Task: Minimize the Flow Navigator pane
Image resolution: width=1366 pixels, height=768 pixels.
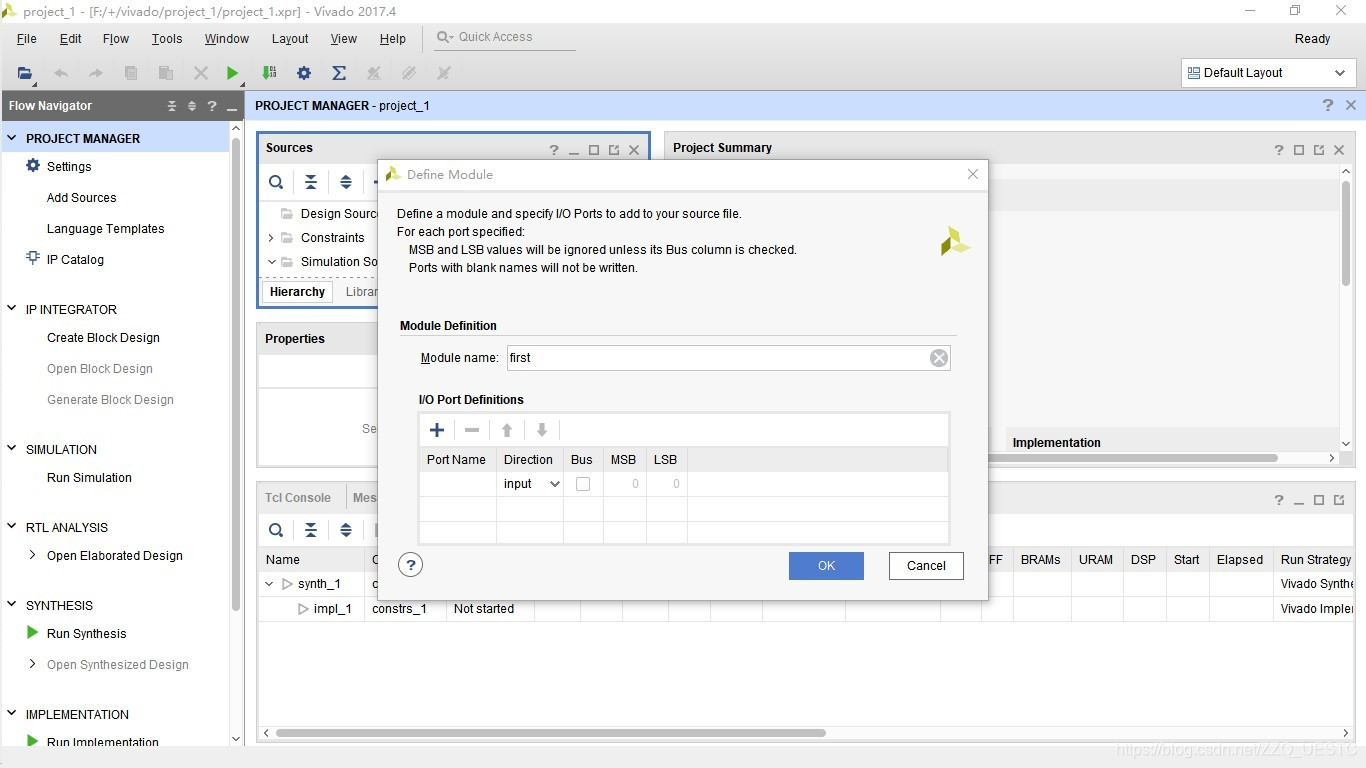Action: pyautogui.click(x=231, y=106)
